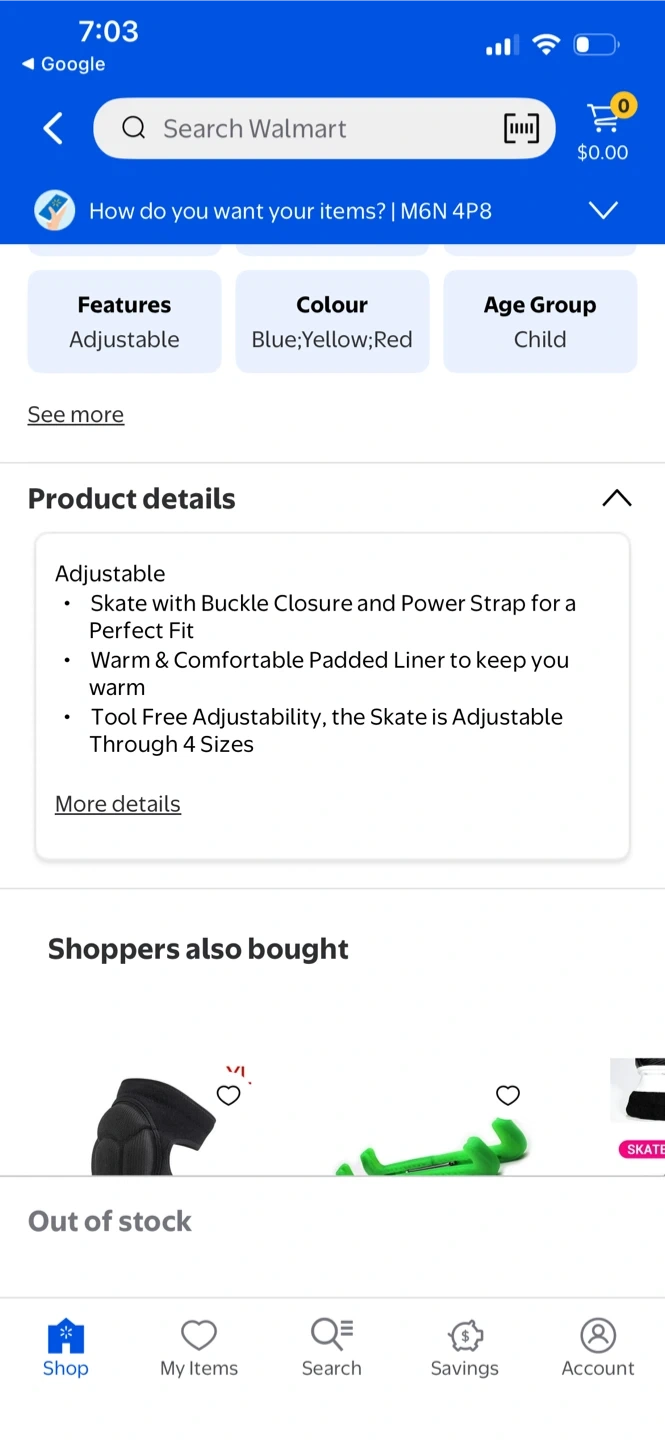Tap the delivery location pin icon
This screenshot has height=1440, width=665.
(55, 211)
